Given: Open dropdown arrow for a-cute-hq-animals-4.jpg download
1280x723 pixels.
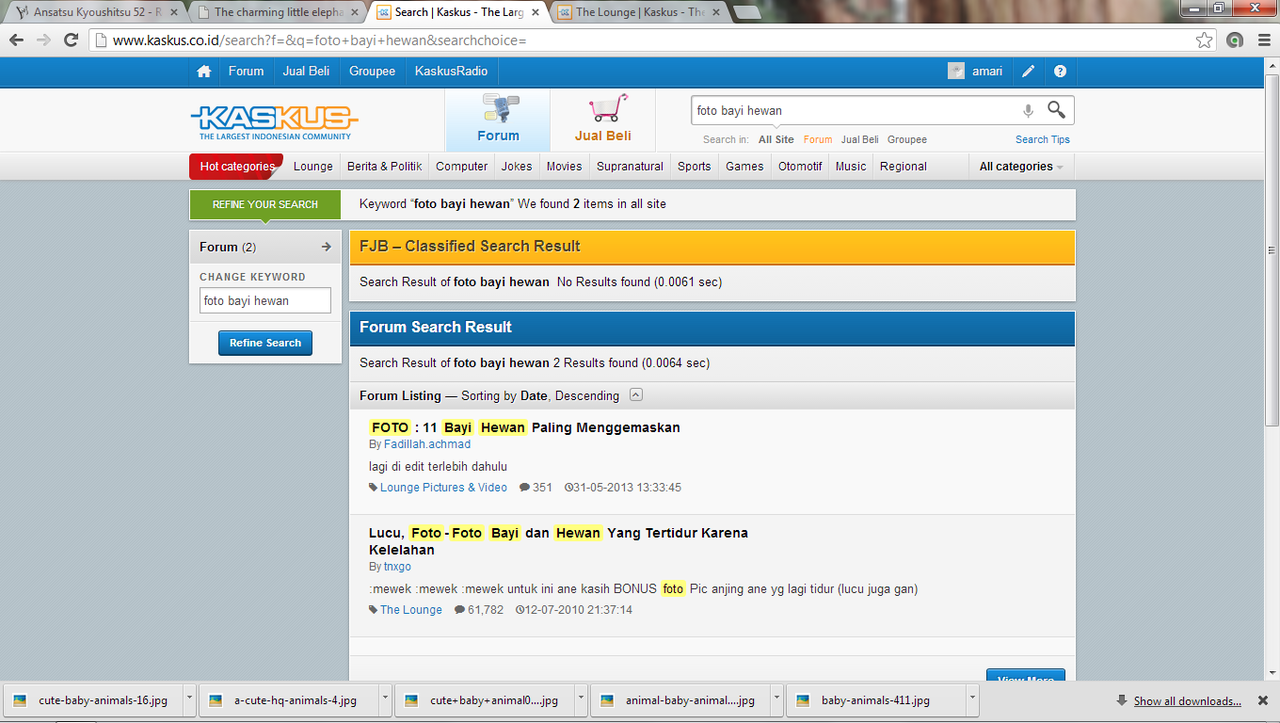Looking at the screenshot, I should (385, 700).
